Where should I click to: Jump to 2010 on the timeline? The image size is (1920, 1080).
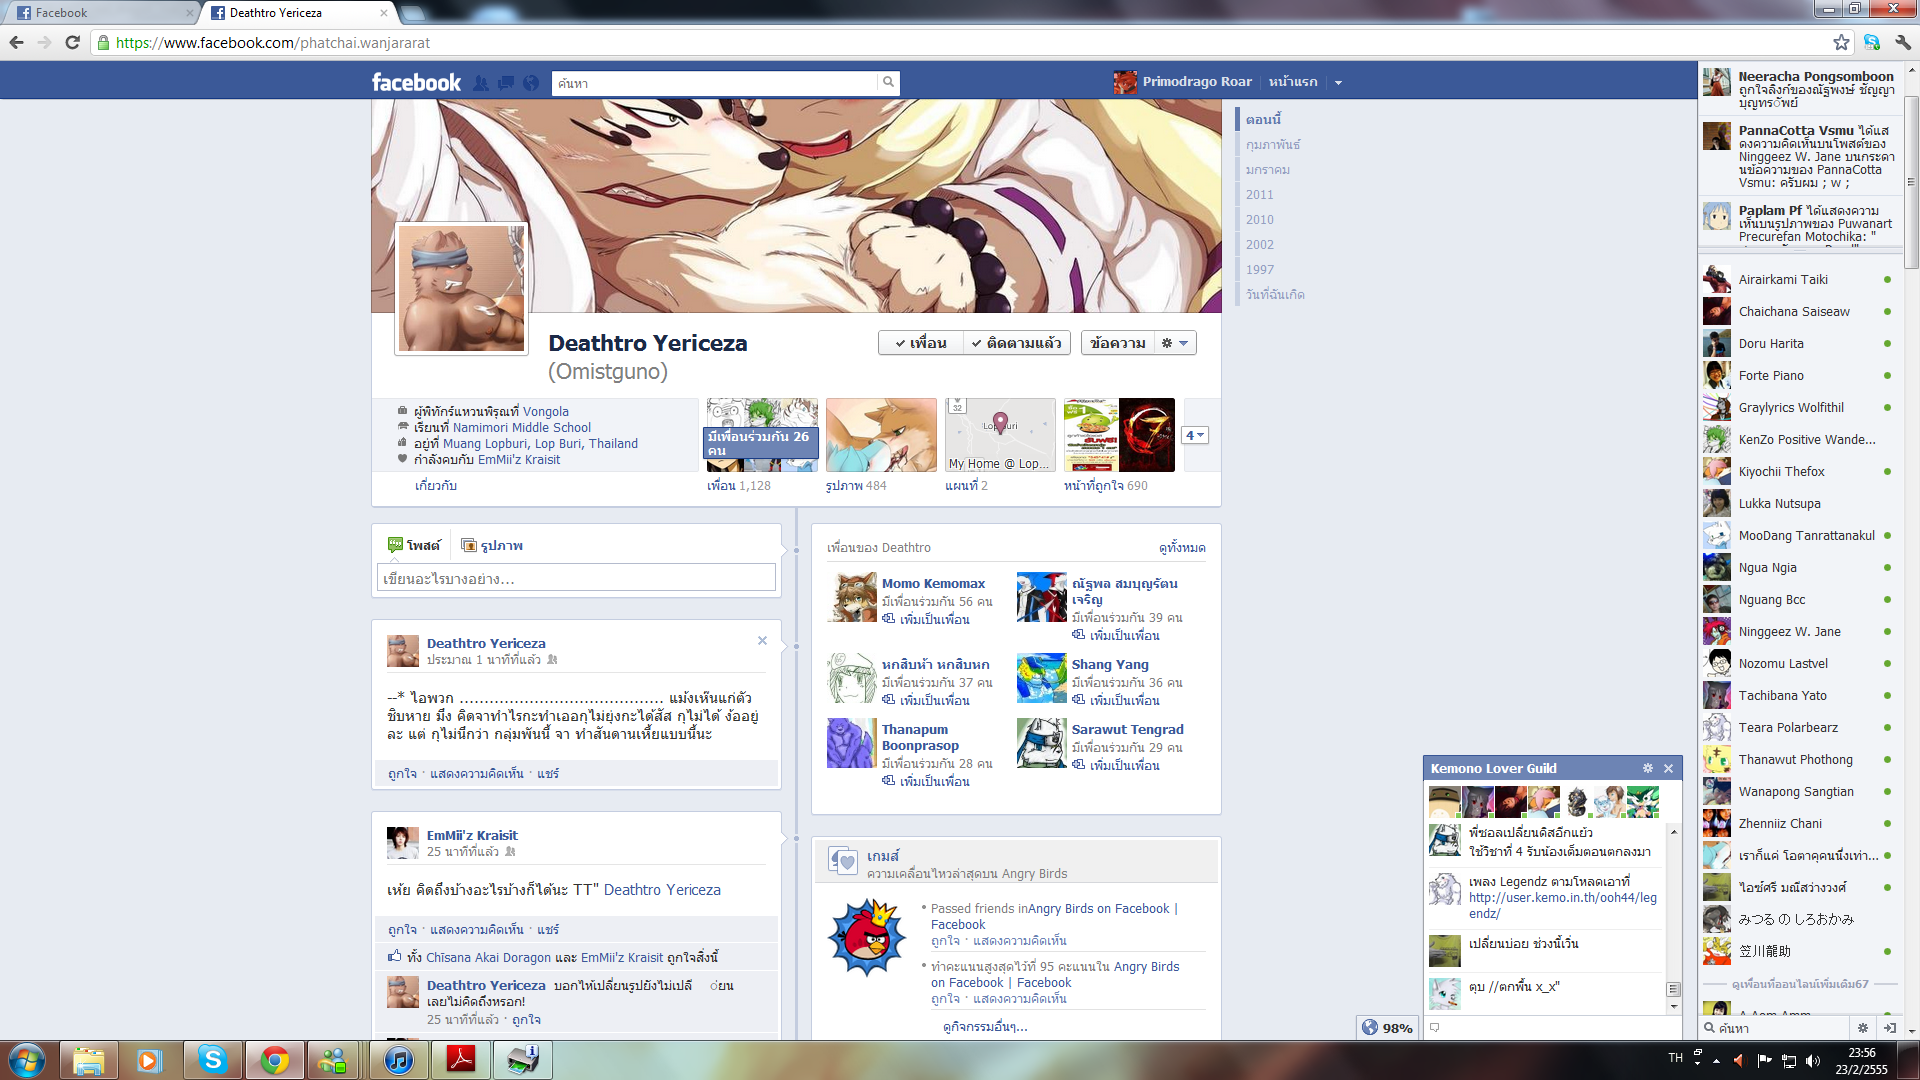click(x=1259, y=219)
